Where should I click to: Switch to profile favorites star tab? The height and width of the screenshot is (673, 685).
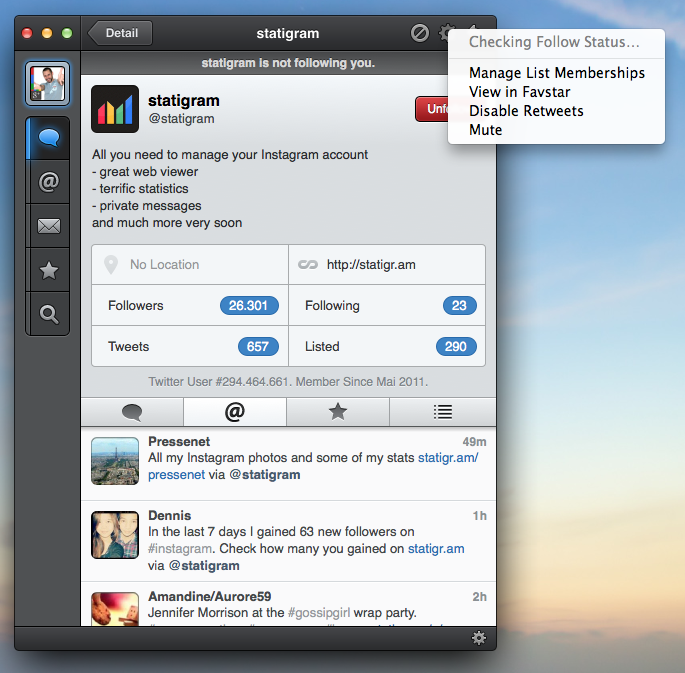[x=338, y=412]
